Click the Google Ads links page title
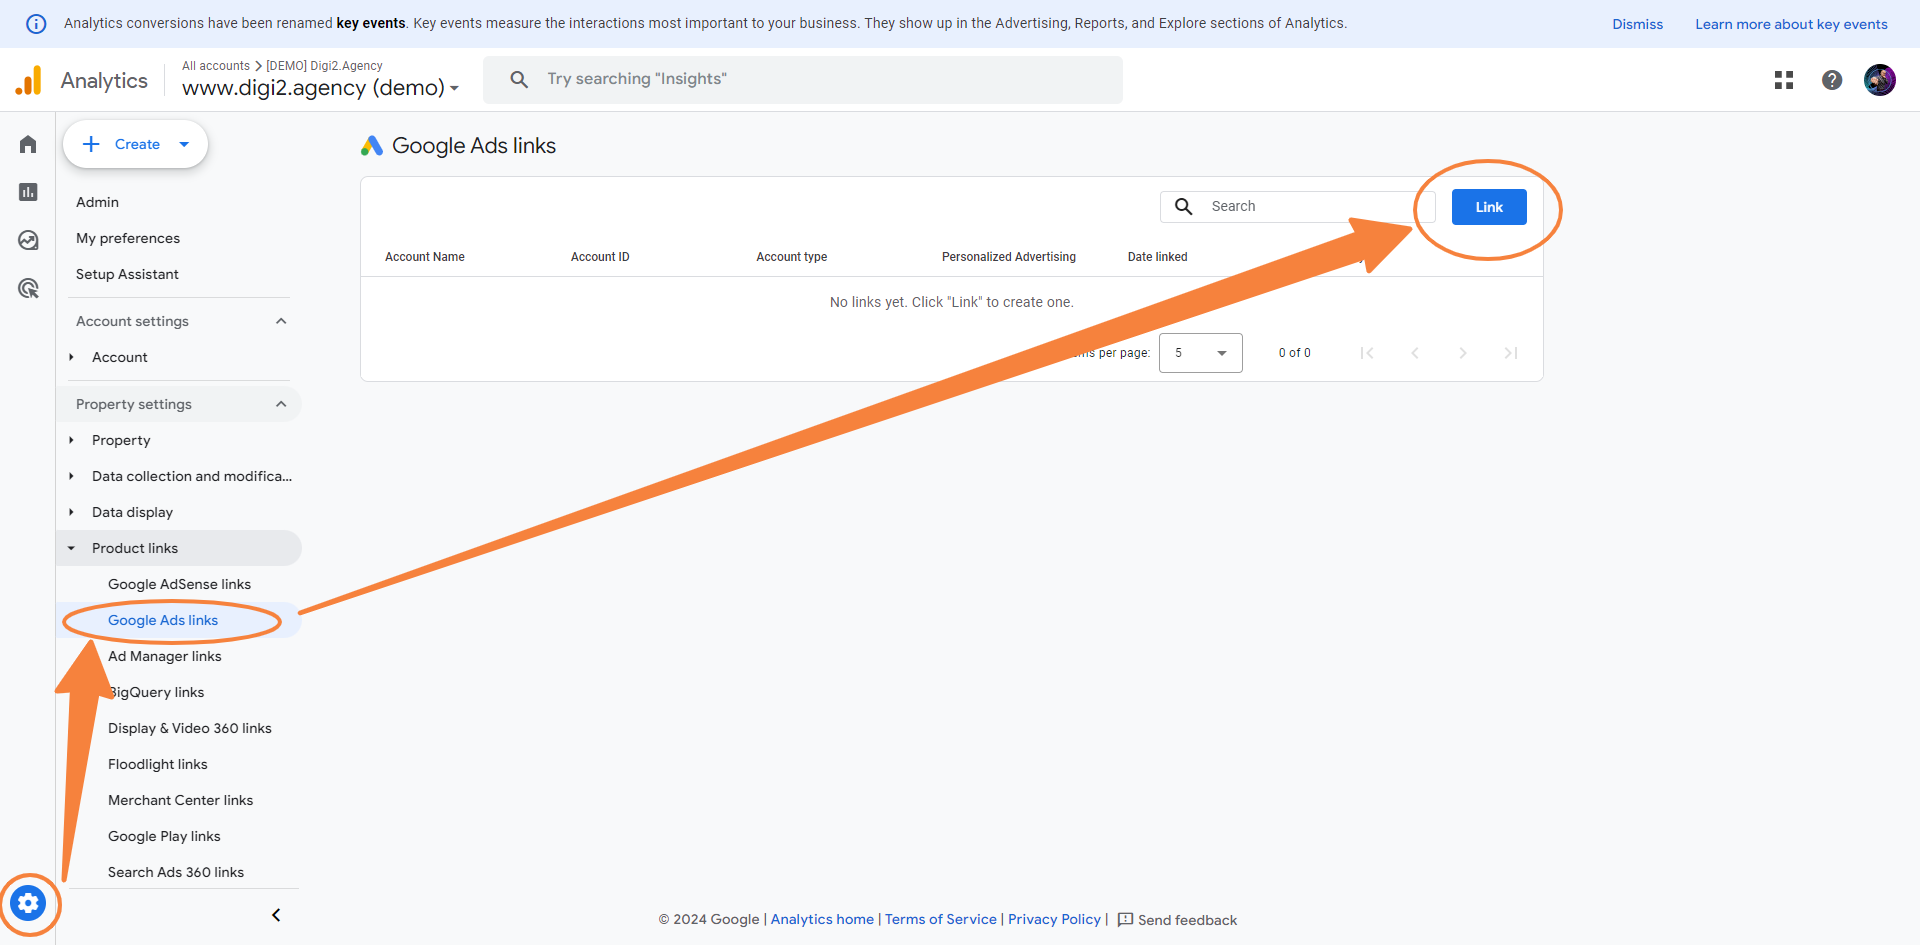Viewport: 1920px width, 945px height. pos(474,146)
